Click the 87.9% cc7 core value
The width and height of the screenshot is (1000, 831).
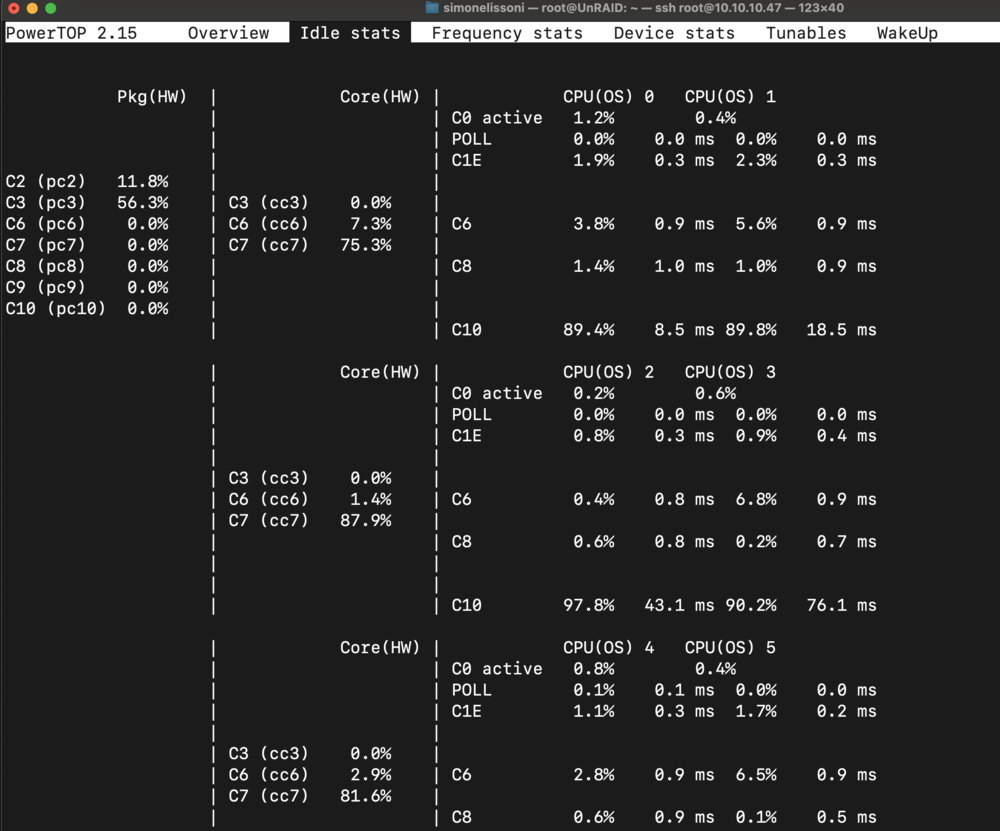(366, 520)
